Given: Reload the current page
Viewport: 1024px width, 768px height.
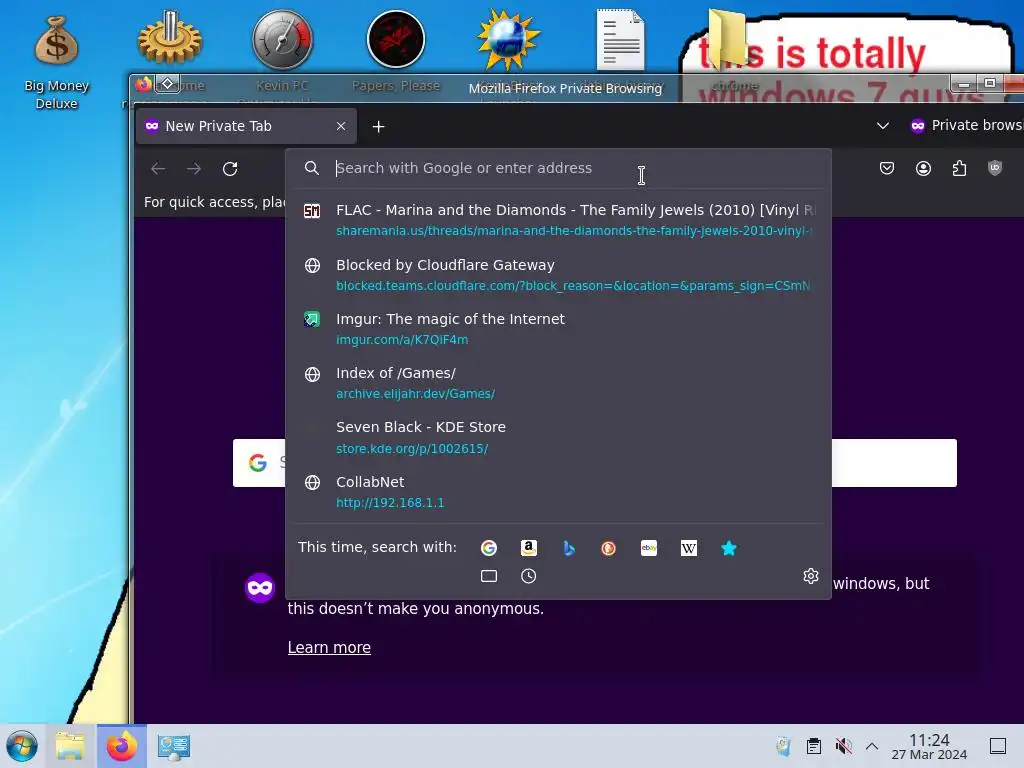Looking at the screenshot, I should tap(230, 168).
